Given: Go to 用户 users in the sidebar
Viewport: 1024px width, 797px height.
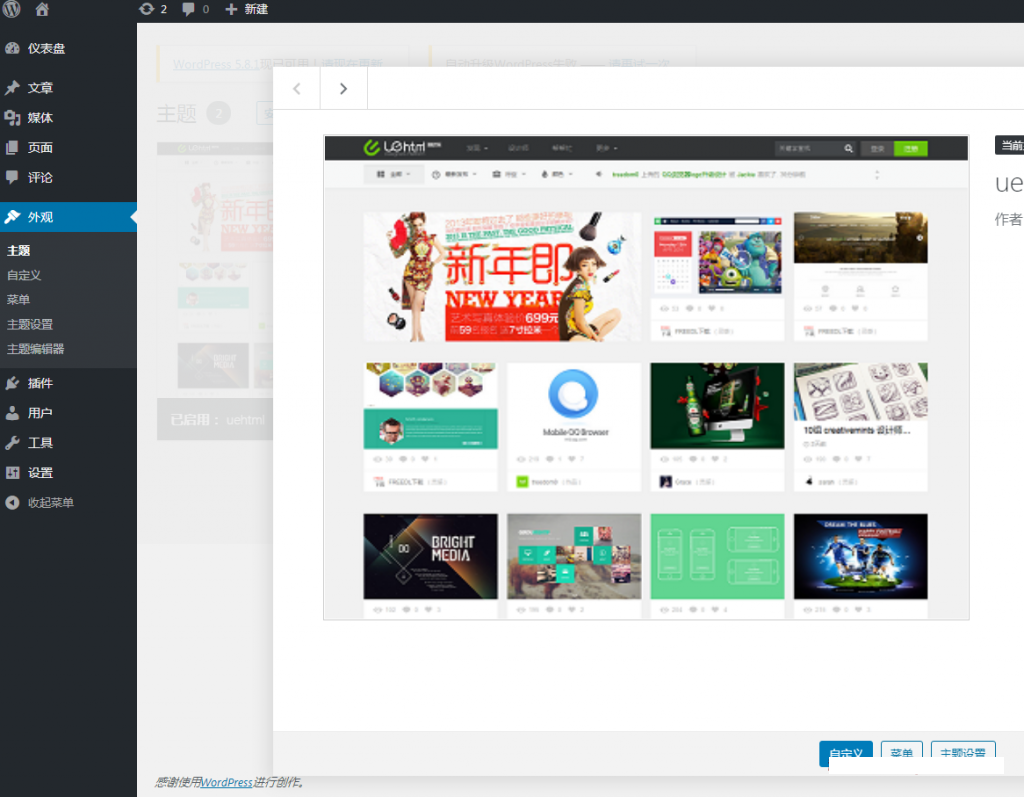Looking at the screenshot, I should 40,413.
